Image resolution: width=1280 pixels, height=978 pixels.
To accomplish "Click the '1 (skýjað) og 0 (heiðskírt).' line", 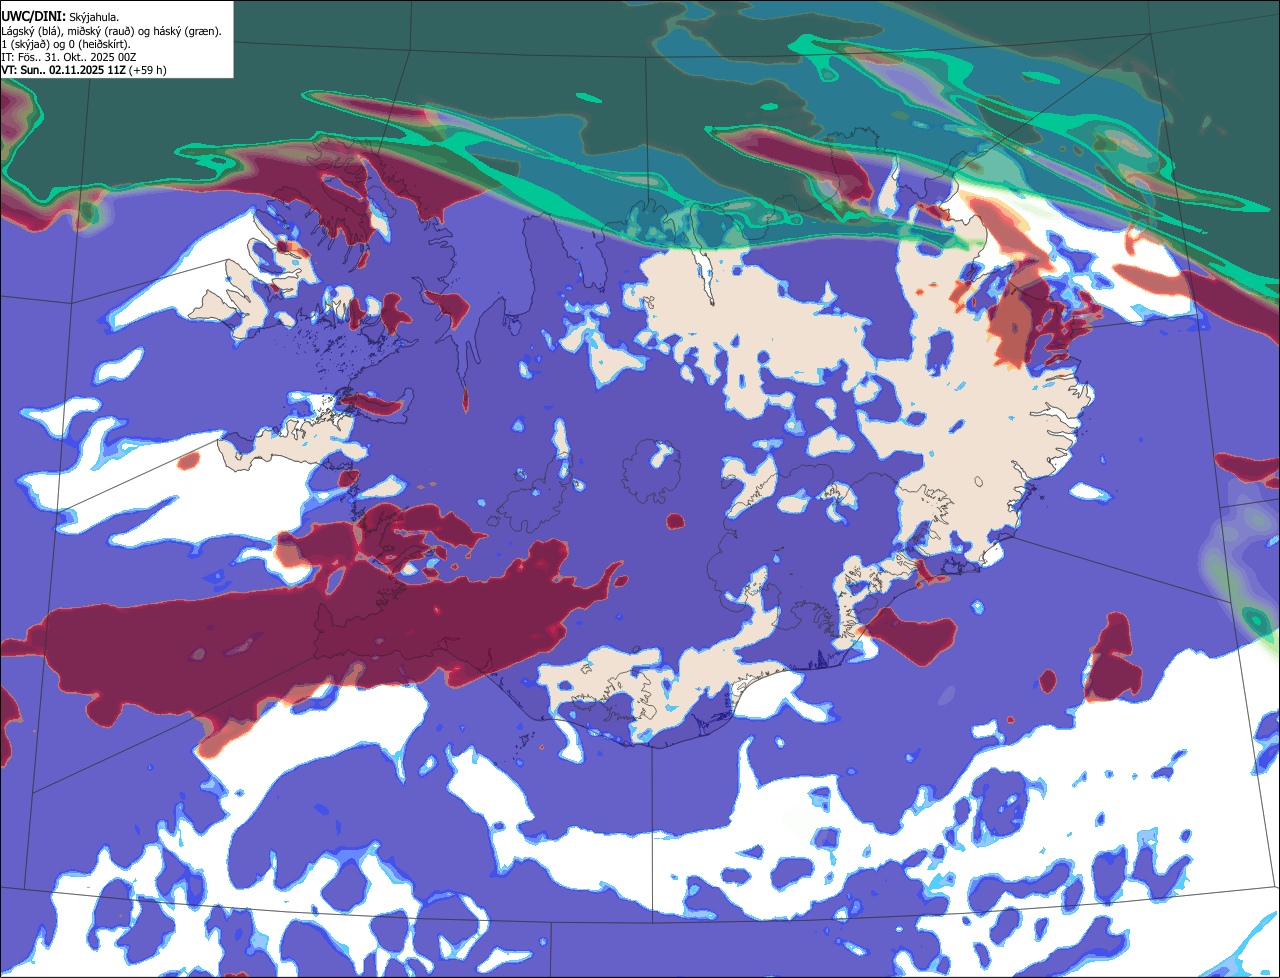I will coord(65,44).
